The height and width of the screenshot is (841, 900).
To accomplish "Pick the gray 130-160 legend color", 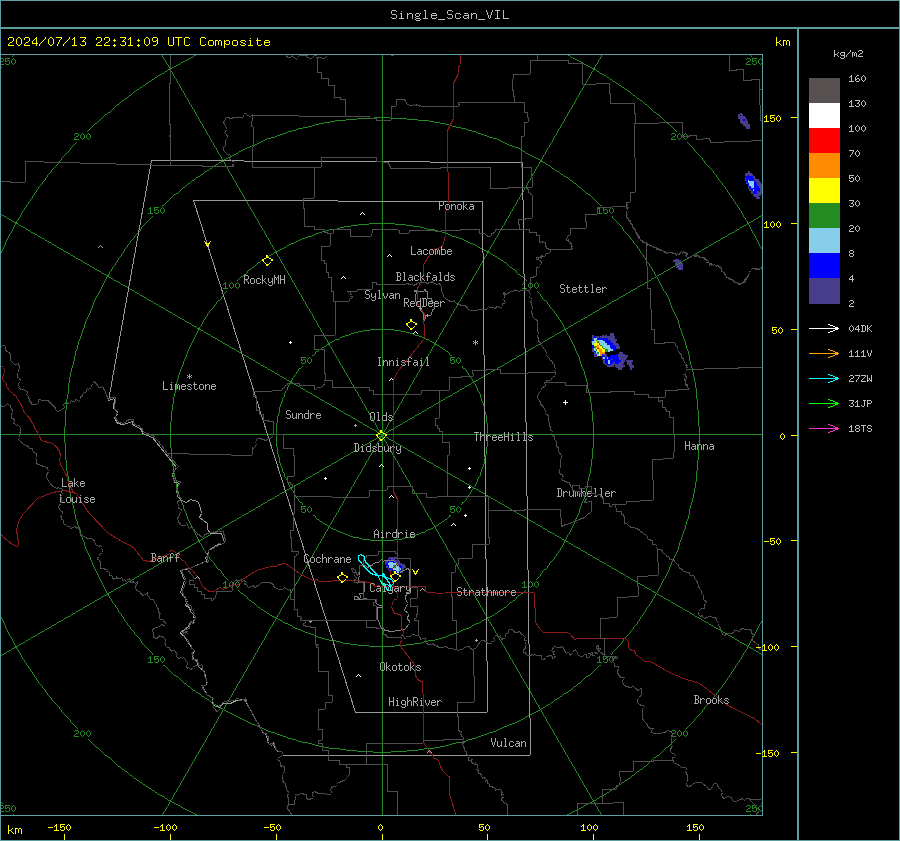I will tap(824, 91).
